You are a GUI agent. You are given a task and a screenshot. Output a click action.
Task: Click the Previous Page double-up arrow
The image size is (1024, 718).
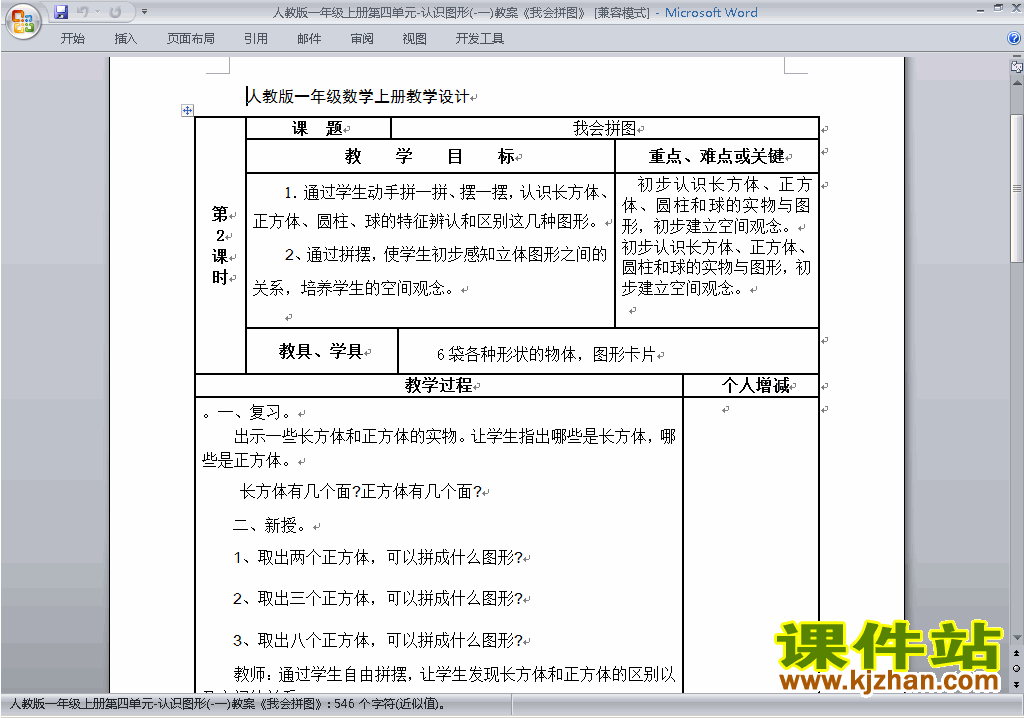[x=1017, y=653]
